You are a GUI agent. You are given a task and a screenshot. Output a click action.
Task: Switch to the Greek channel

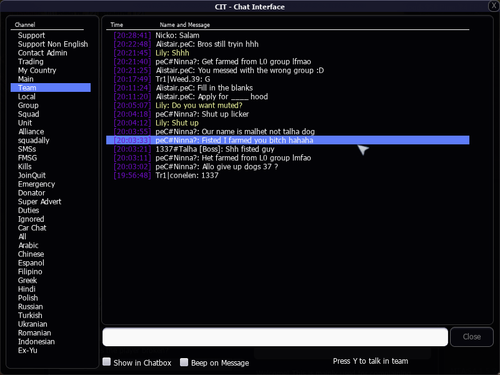click(27, 280)
